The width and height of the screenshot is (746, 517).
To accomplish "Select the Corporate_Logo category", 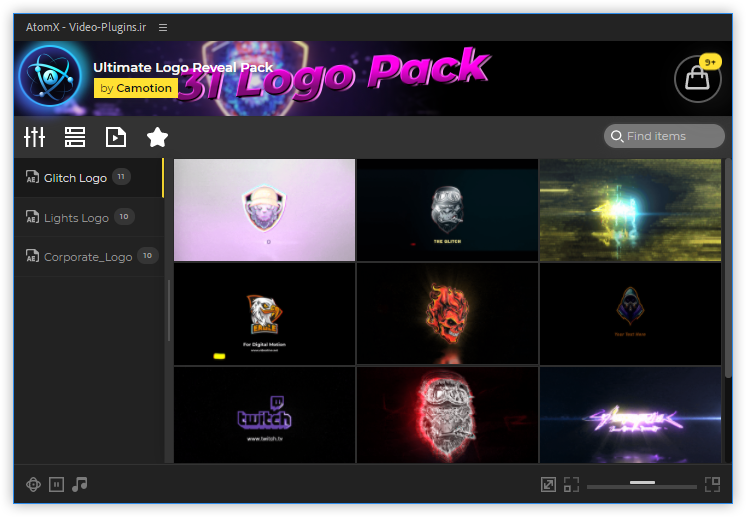I will (x=89, y=257).
